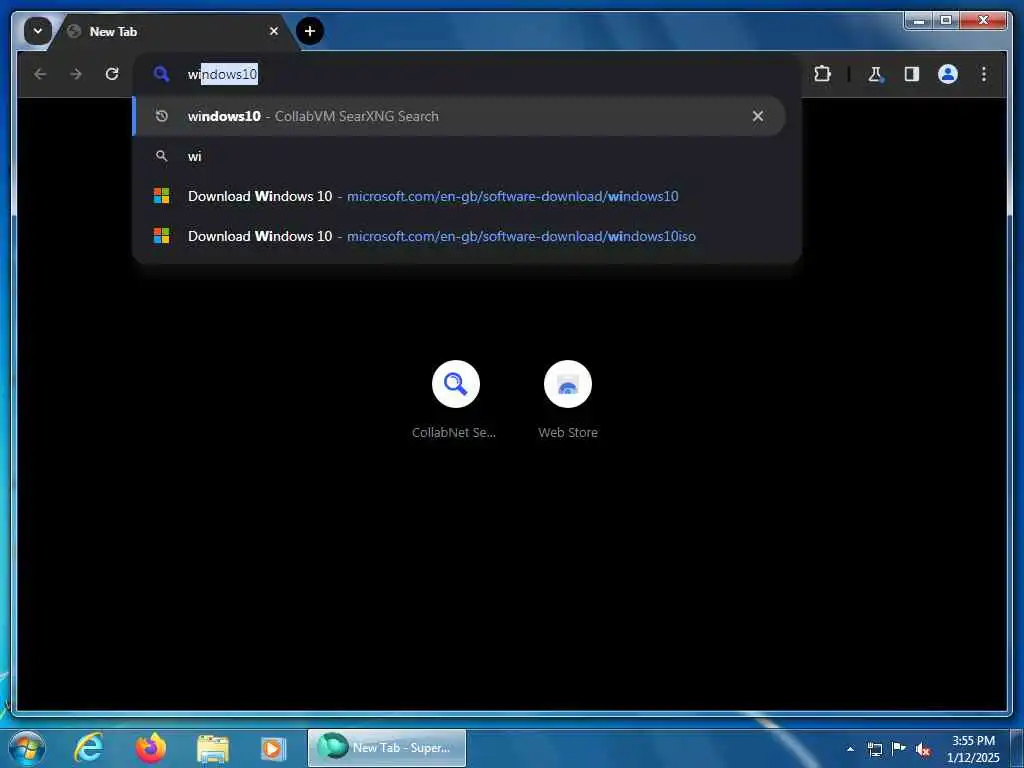This screenshot has height=768, width=1024.
Task: Launch Internet Explorer from taskbar
Action: tap(88, 748)
